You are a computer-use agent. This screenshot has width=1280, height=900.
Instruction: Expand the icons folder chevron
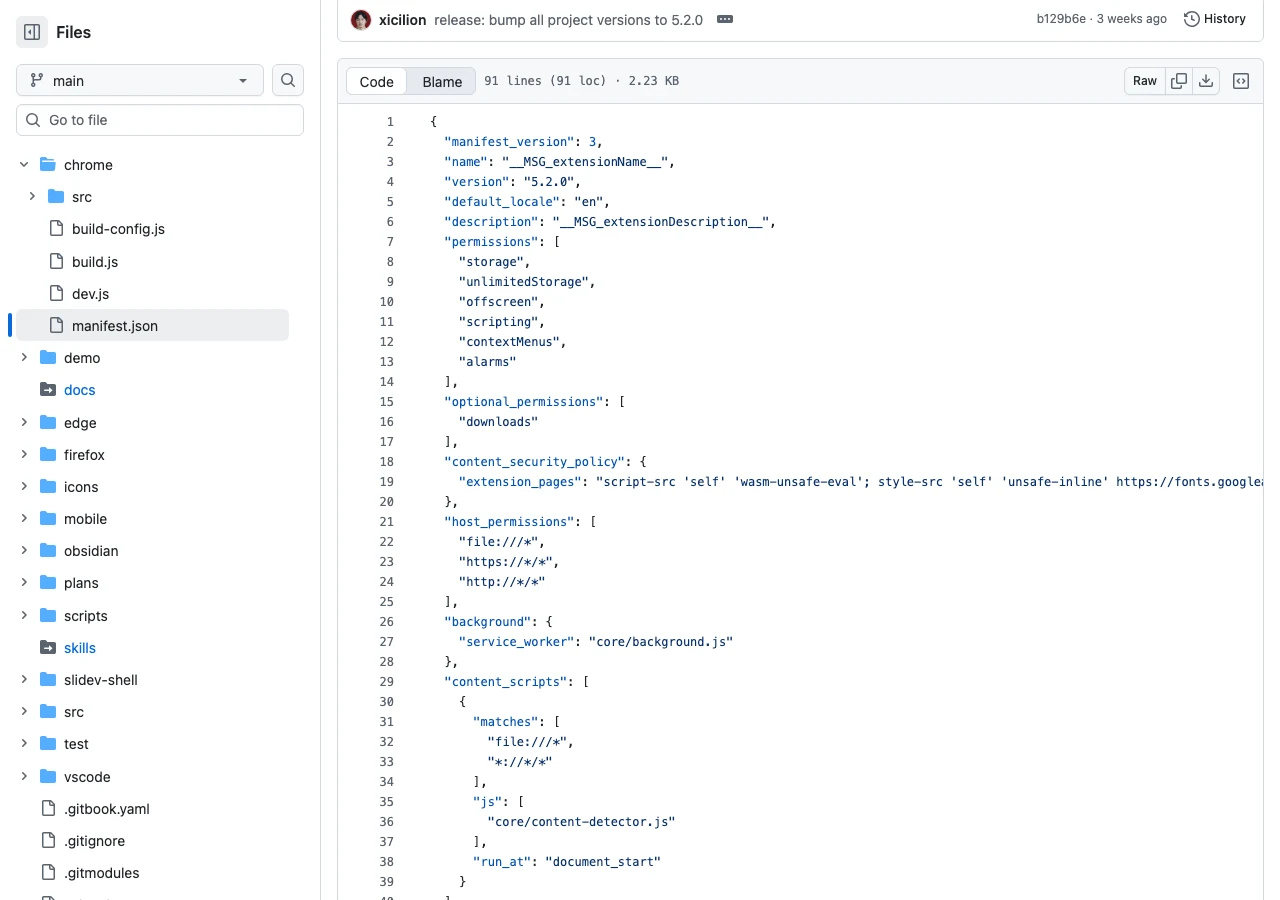pos(24,487)
